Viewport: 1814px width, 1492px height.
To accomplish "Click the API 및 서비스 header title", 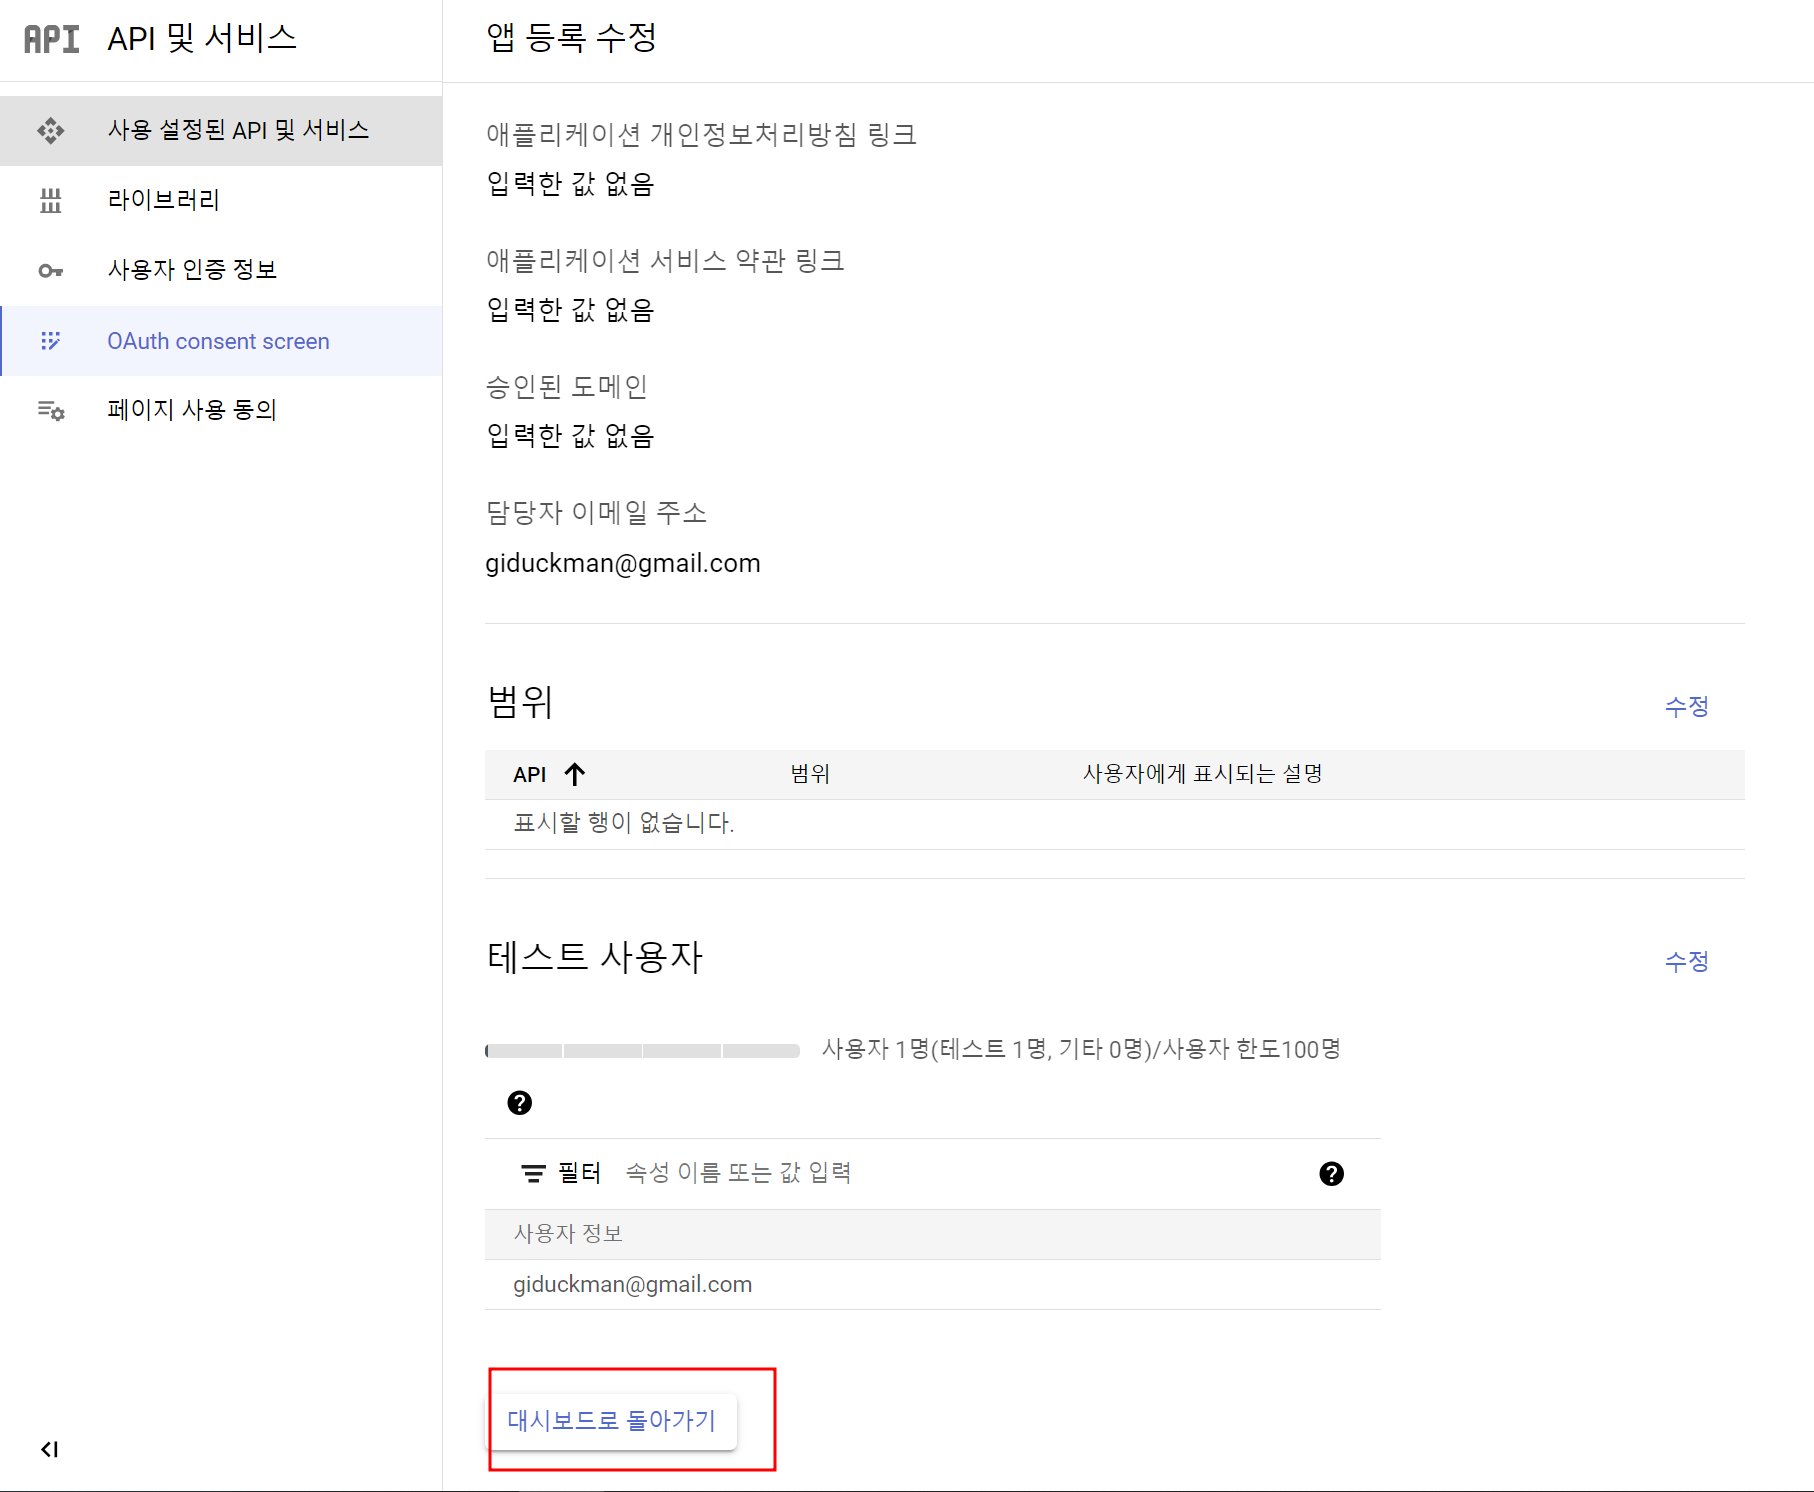I will [x=202, y=38].
